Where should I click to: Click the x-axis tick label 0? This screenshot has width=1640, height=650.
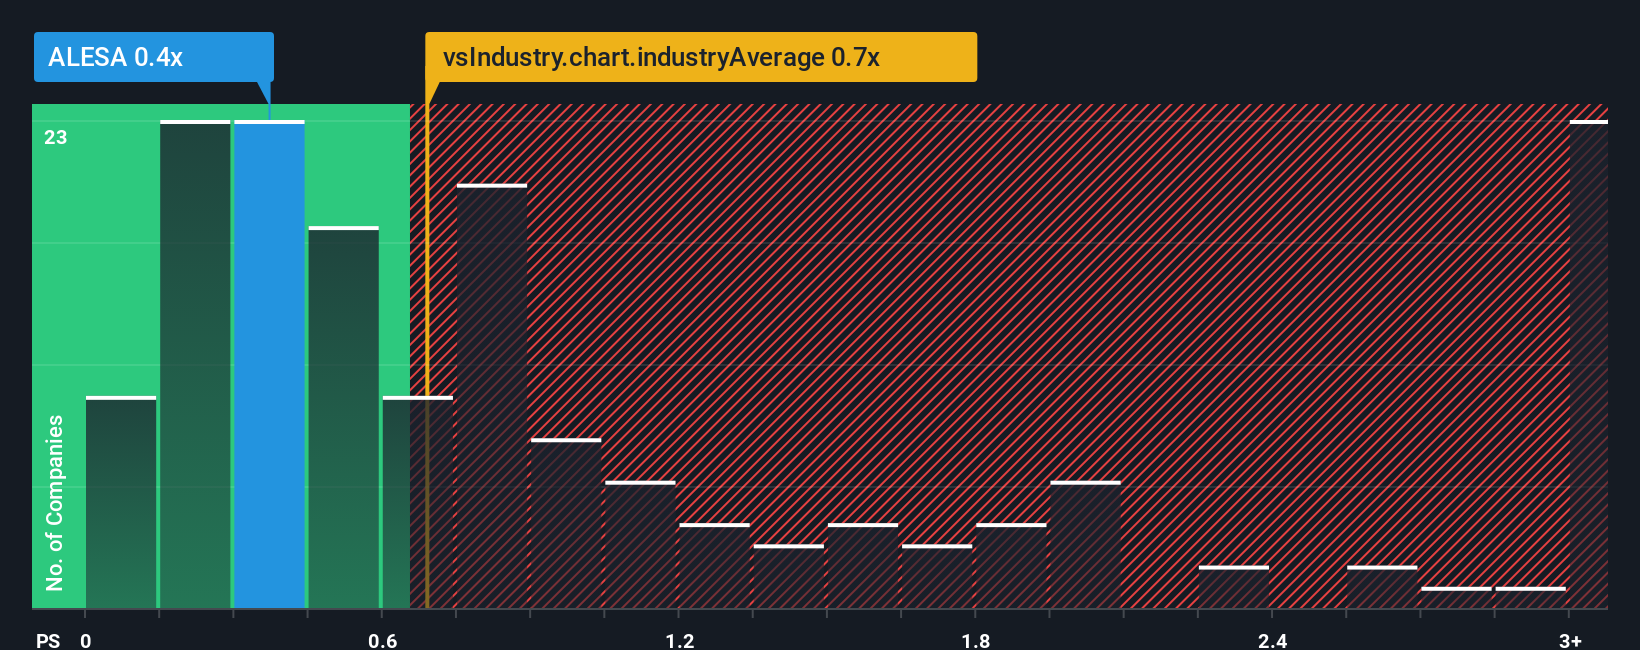tap(86, 640)
